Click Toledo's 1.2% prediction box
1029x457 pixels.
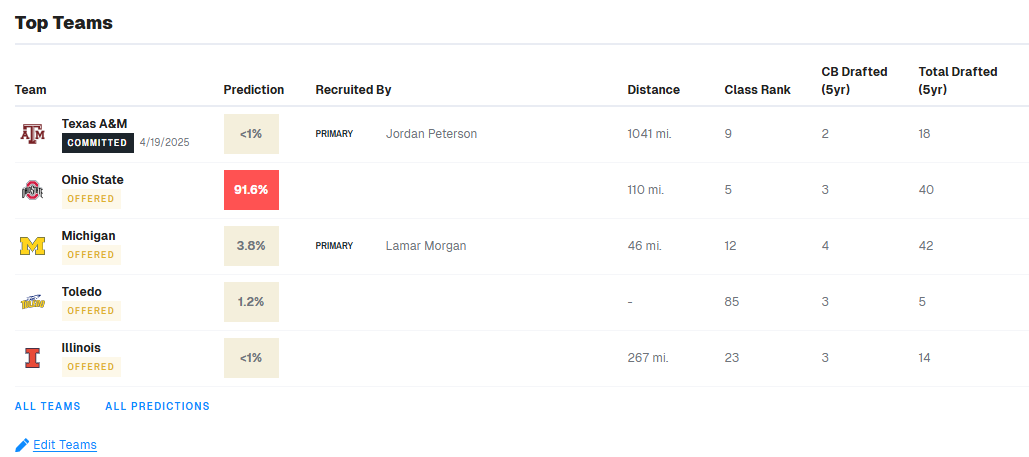[x=251, y=302]
